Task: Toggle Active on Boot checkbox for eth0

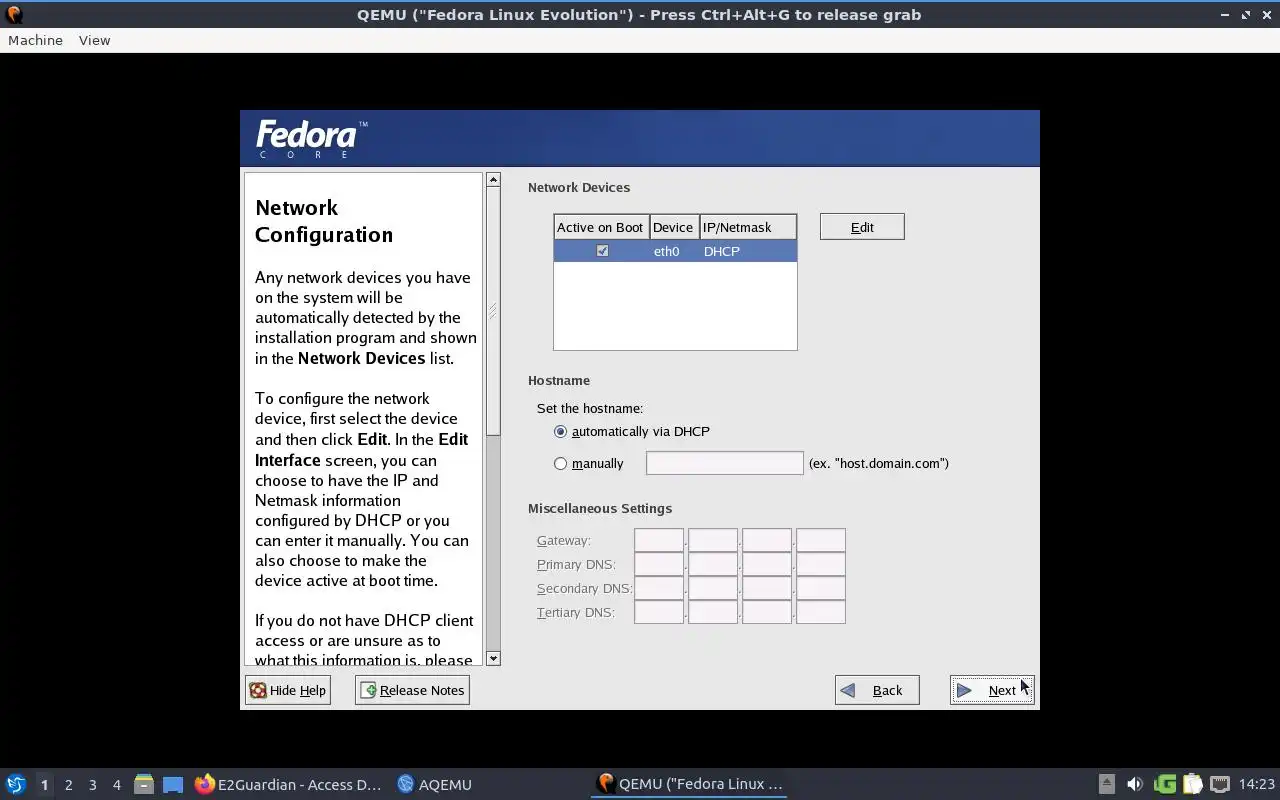Action: pyautogui.click(x=602, y=251)
